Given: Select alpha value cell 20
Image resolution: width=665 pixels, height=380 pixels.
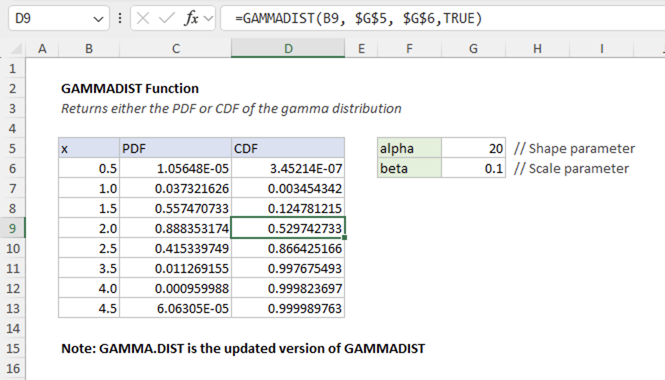Looking at the screenshot, I should tap(473, 148).
